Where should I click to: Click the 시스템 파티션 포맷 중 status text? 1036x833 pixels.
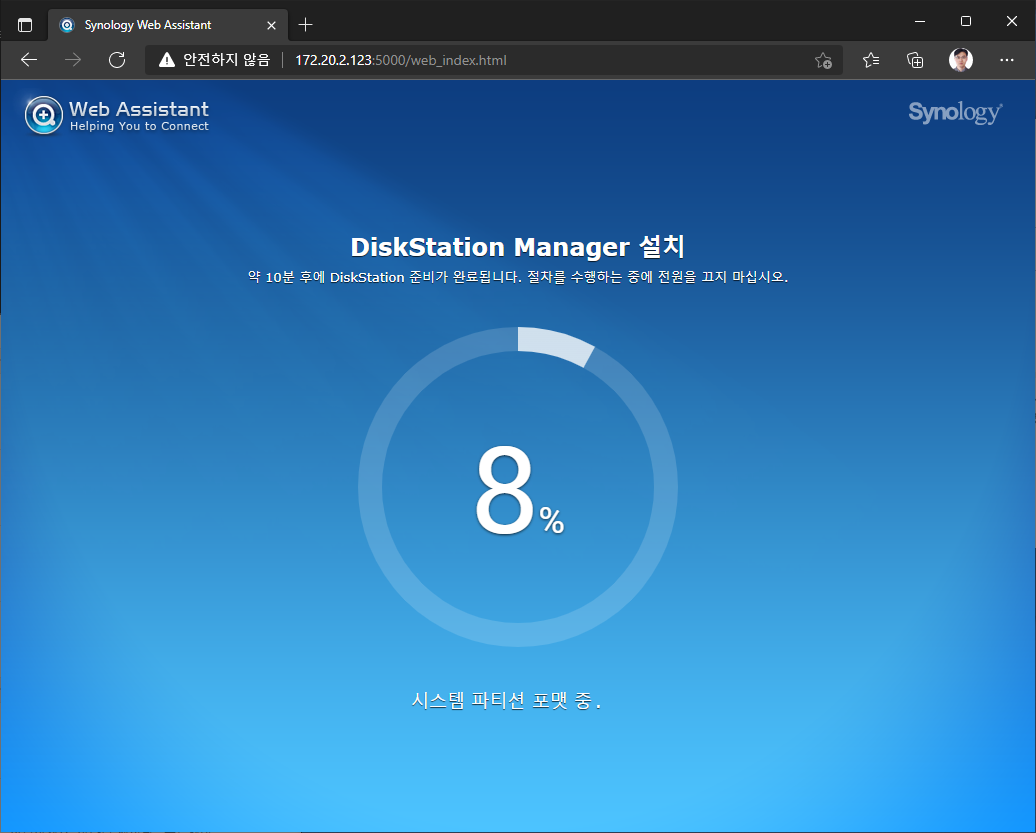[x=506, y=700]
